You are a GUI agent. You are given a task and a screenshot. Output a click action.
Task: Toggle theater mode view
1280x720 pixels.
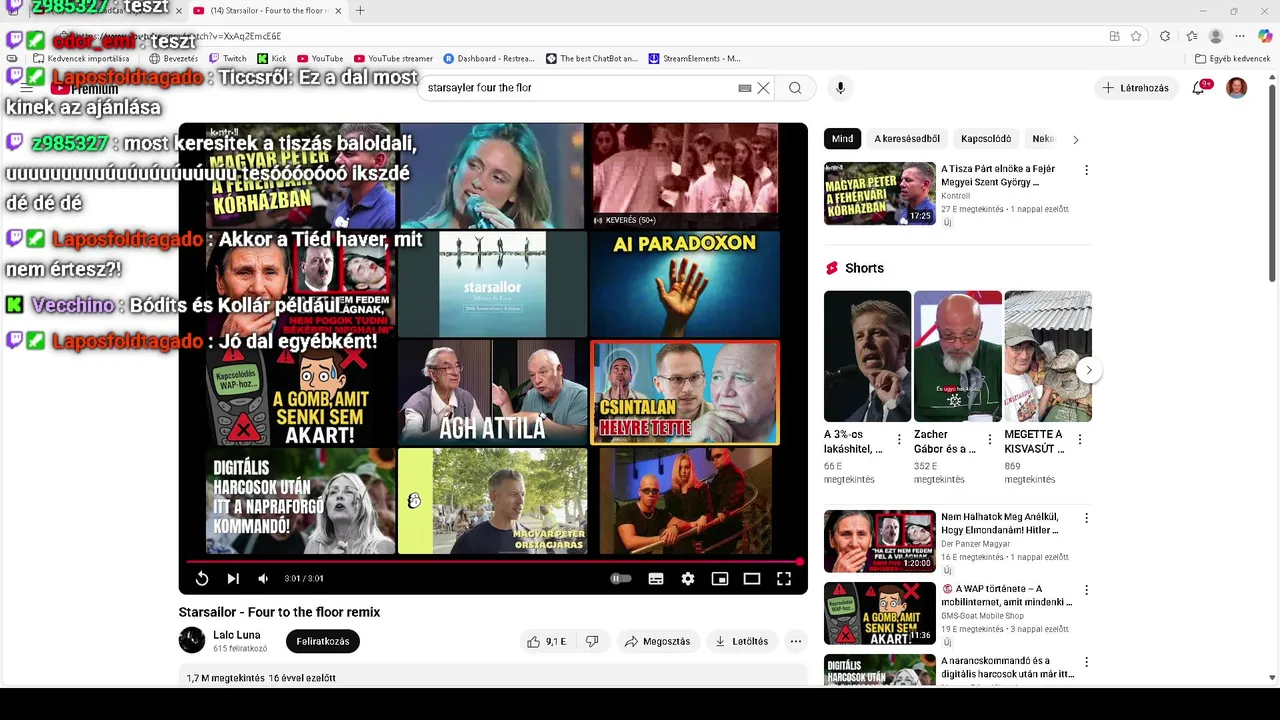point(752,579)
